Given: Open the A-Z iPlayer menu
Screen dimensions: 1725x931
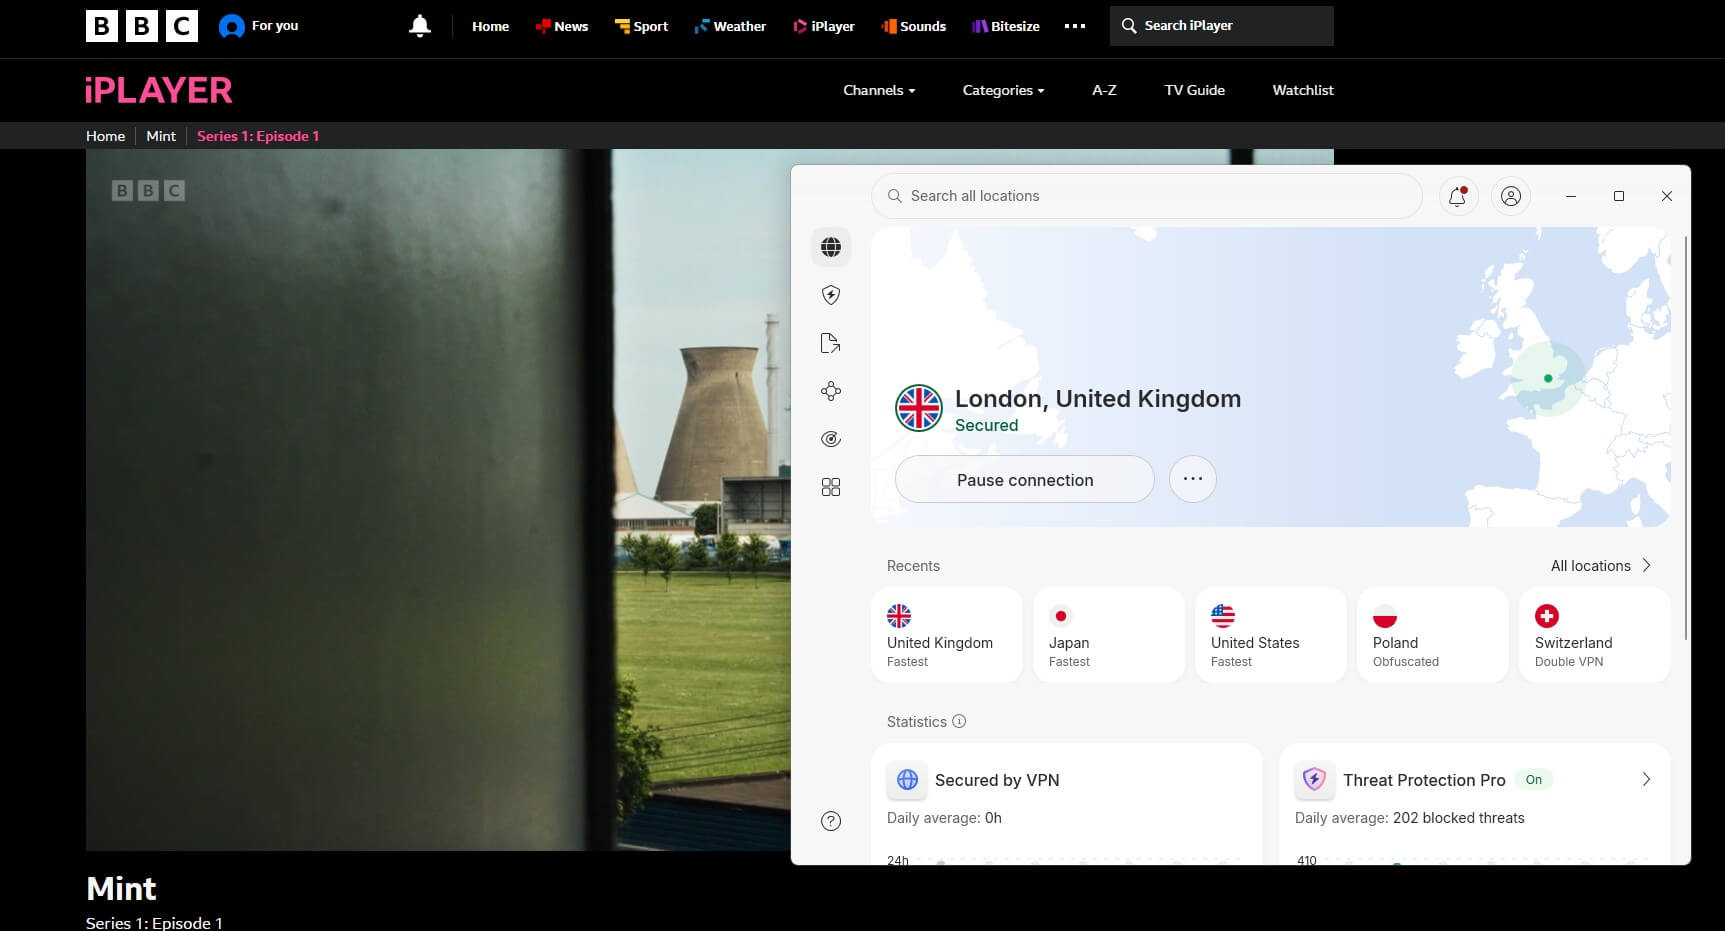Looking at the screenshot, I should tap(1104, 90).
